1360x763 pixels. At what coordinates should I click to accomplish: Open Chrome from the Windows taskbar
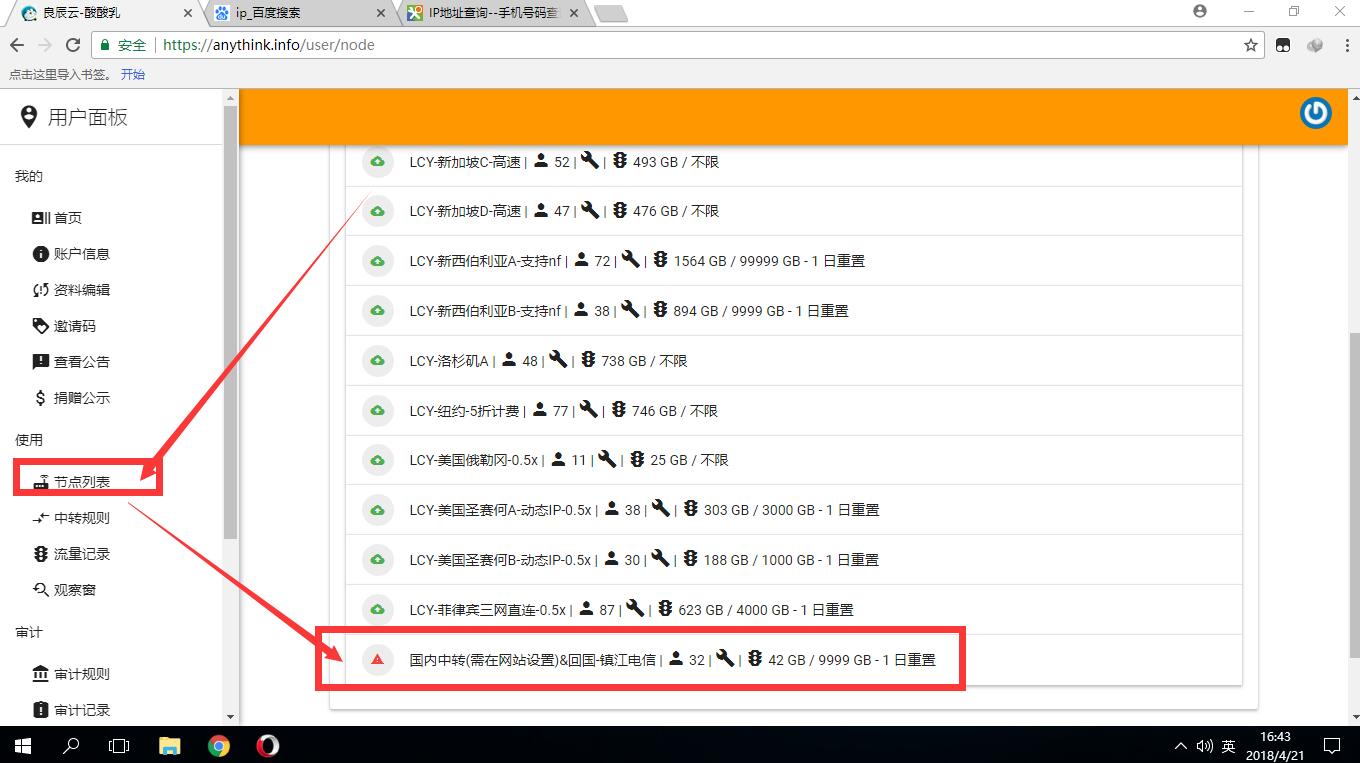coord(219,746)
